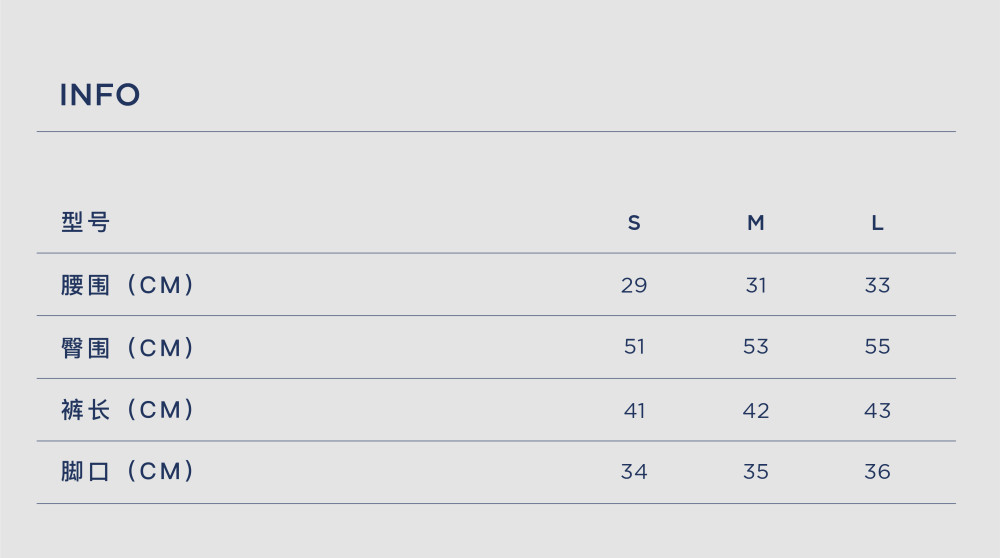Select the 裤长 (CM) row label

(x=127, y=409)
